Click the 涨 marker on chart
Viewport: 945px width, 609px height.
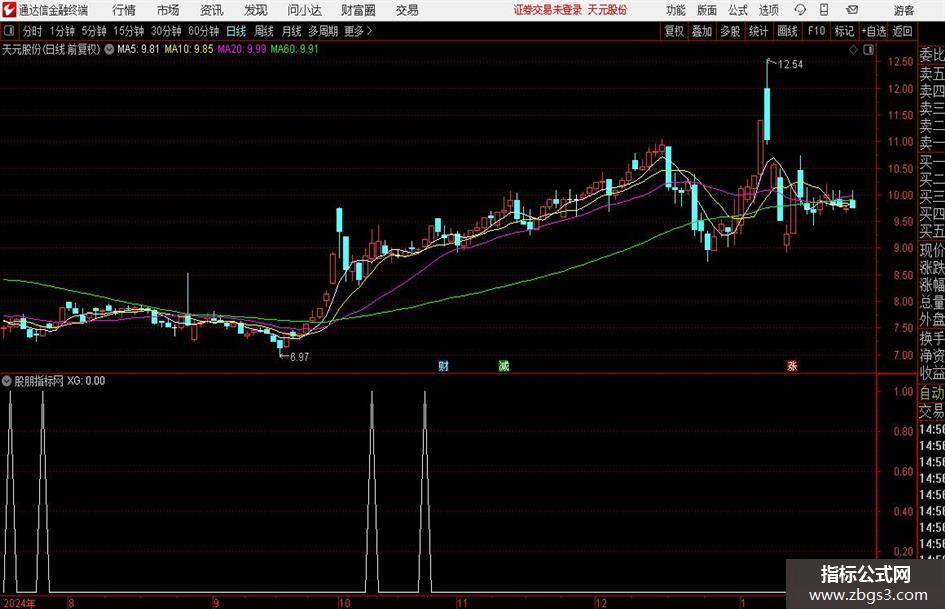[792, 366]
